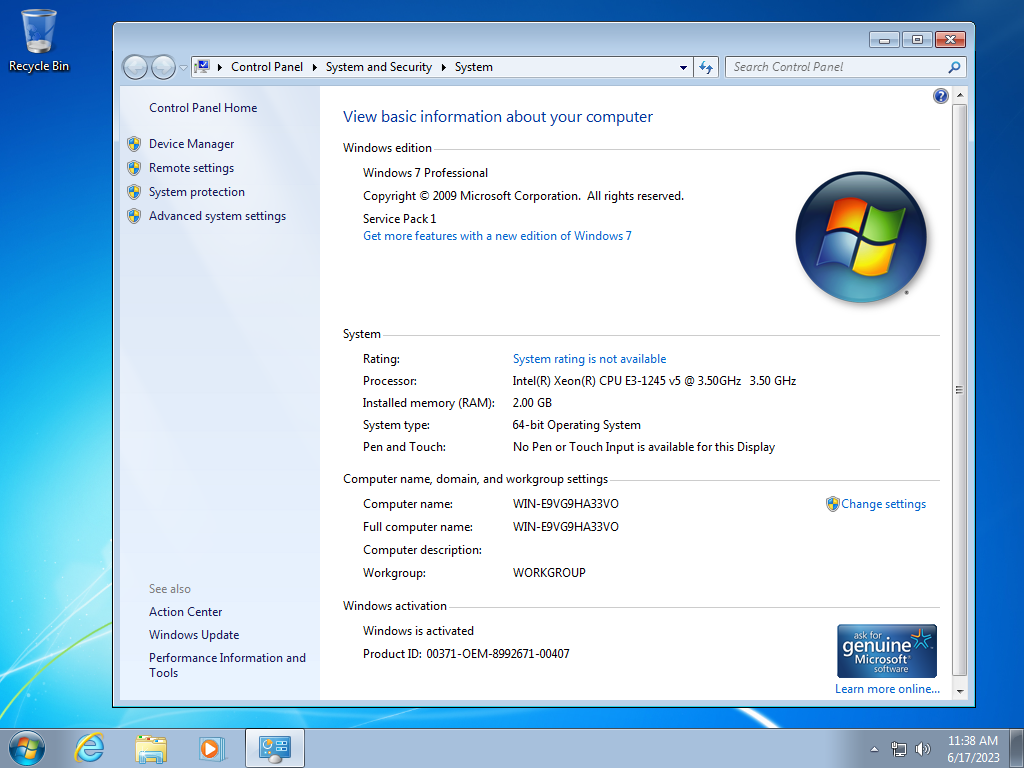This screenshot has height=768, width=1024.
Task: Open Learn more online link
Action: pos(887,689)
